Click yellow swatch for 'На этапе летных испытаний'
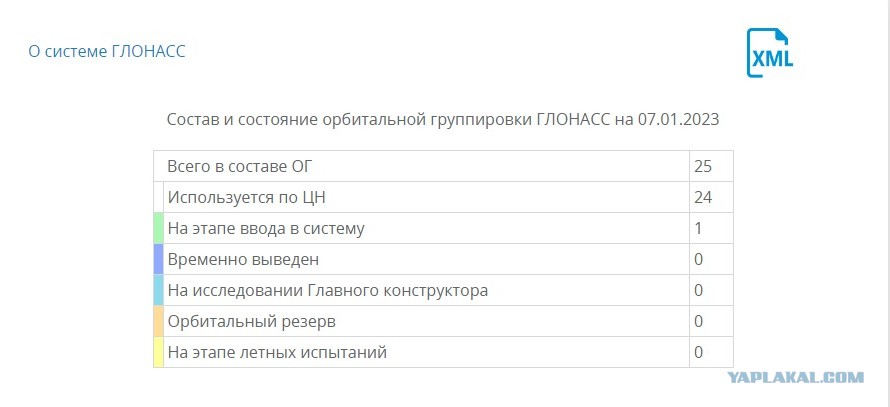Viewport: 890px width, 407px height. 158,352
